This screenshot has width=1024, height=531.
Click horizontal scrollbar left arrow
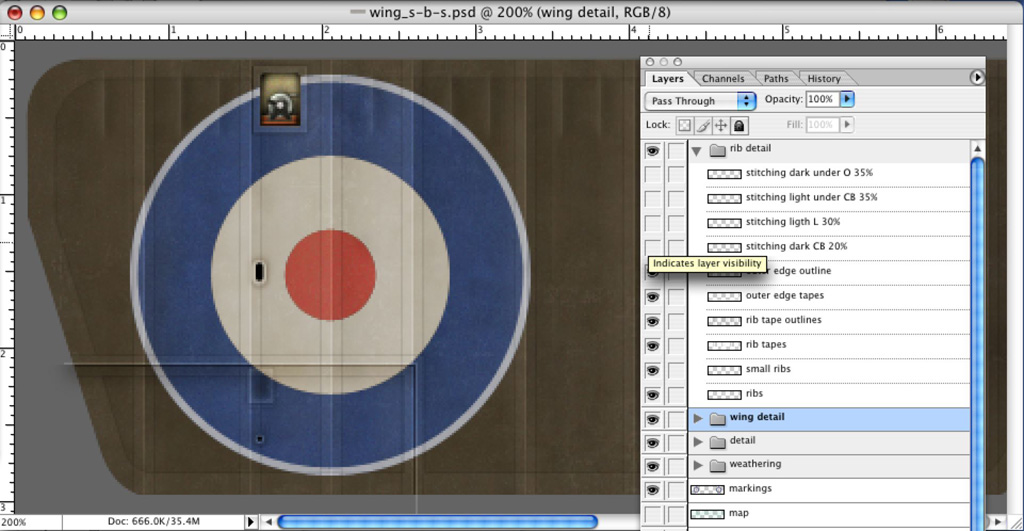coord(268,522)
